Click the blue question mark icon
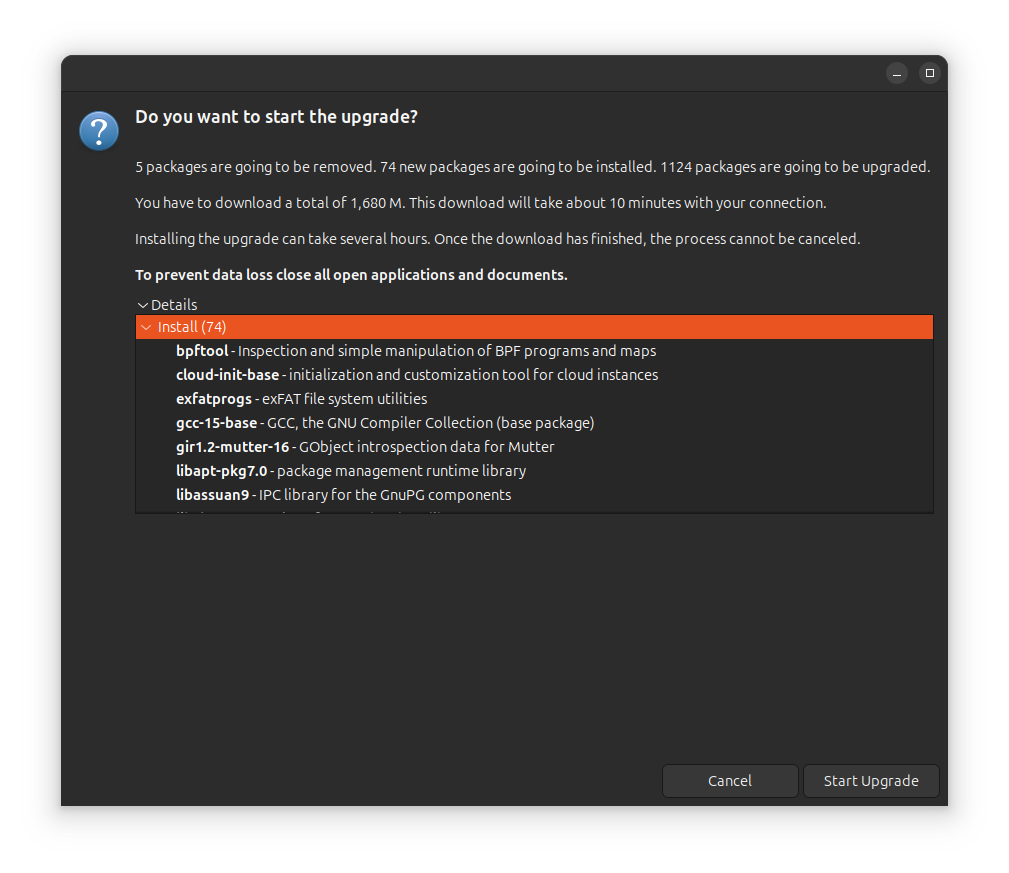This screenshot has width=1009, height=873. click(99, 131)
